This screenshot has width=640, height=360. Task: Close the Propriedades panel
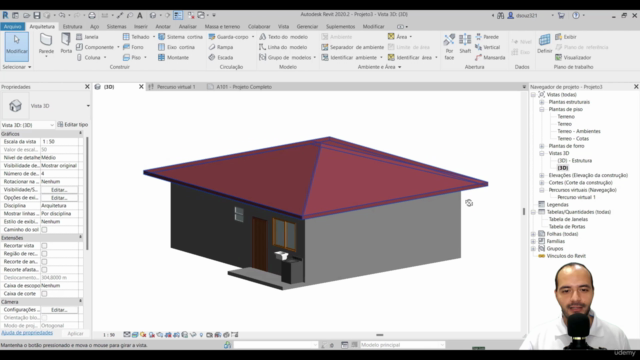87,87
